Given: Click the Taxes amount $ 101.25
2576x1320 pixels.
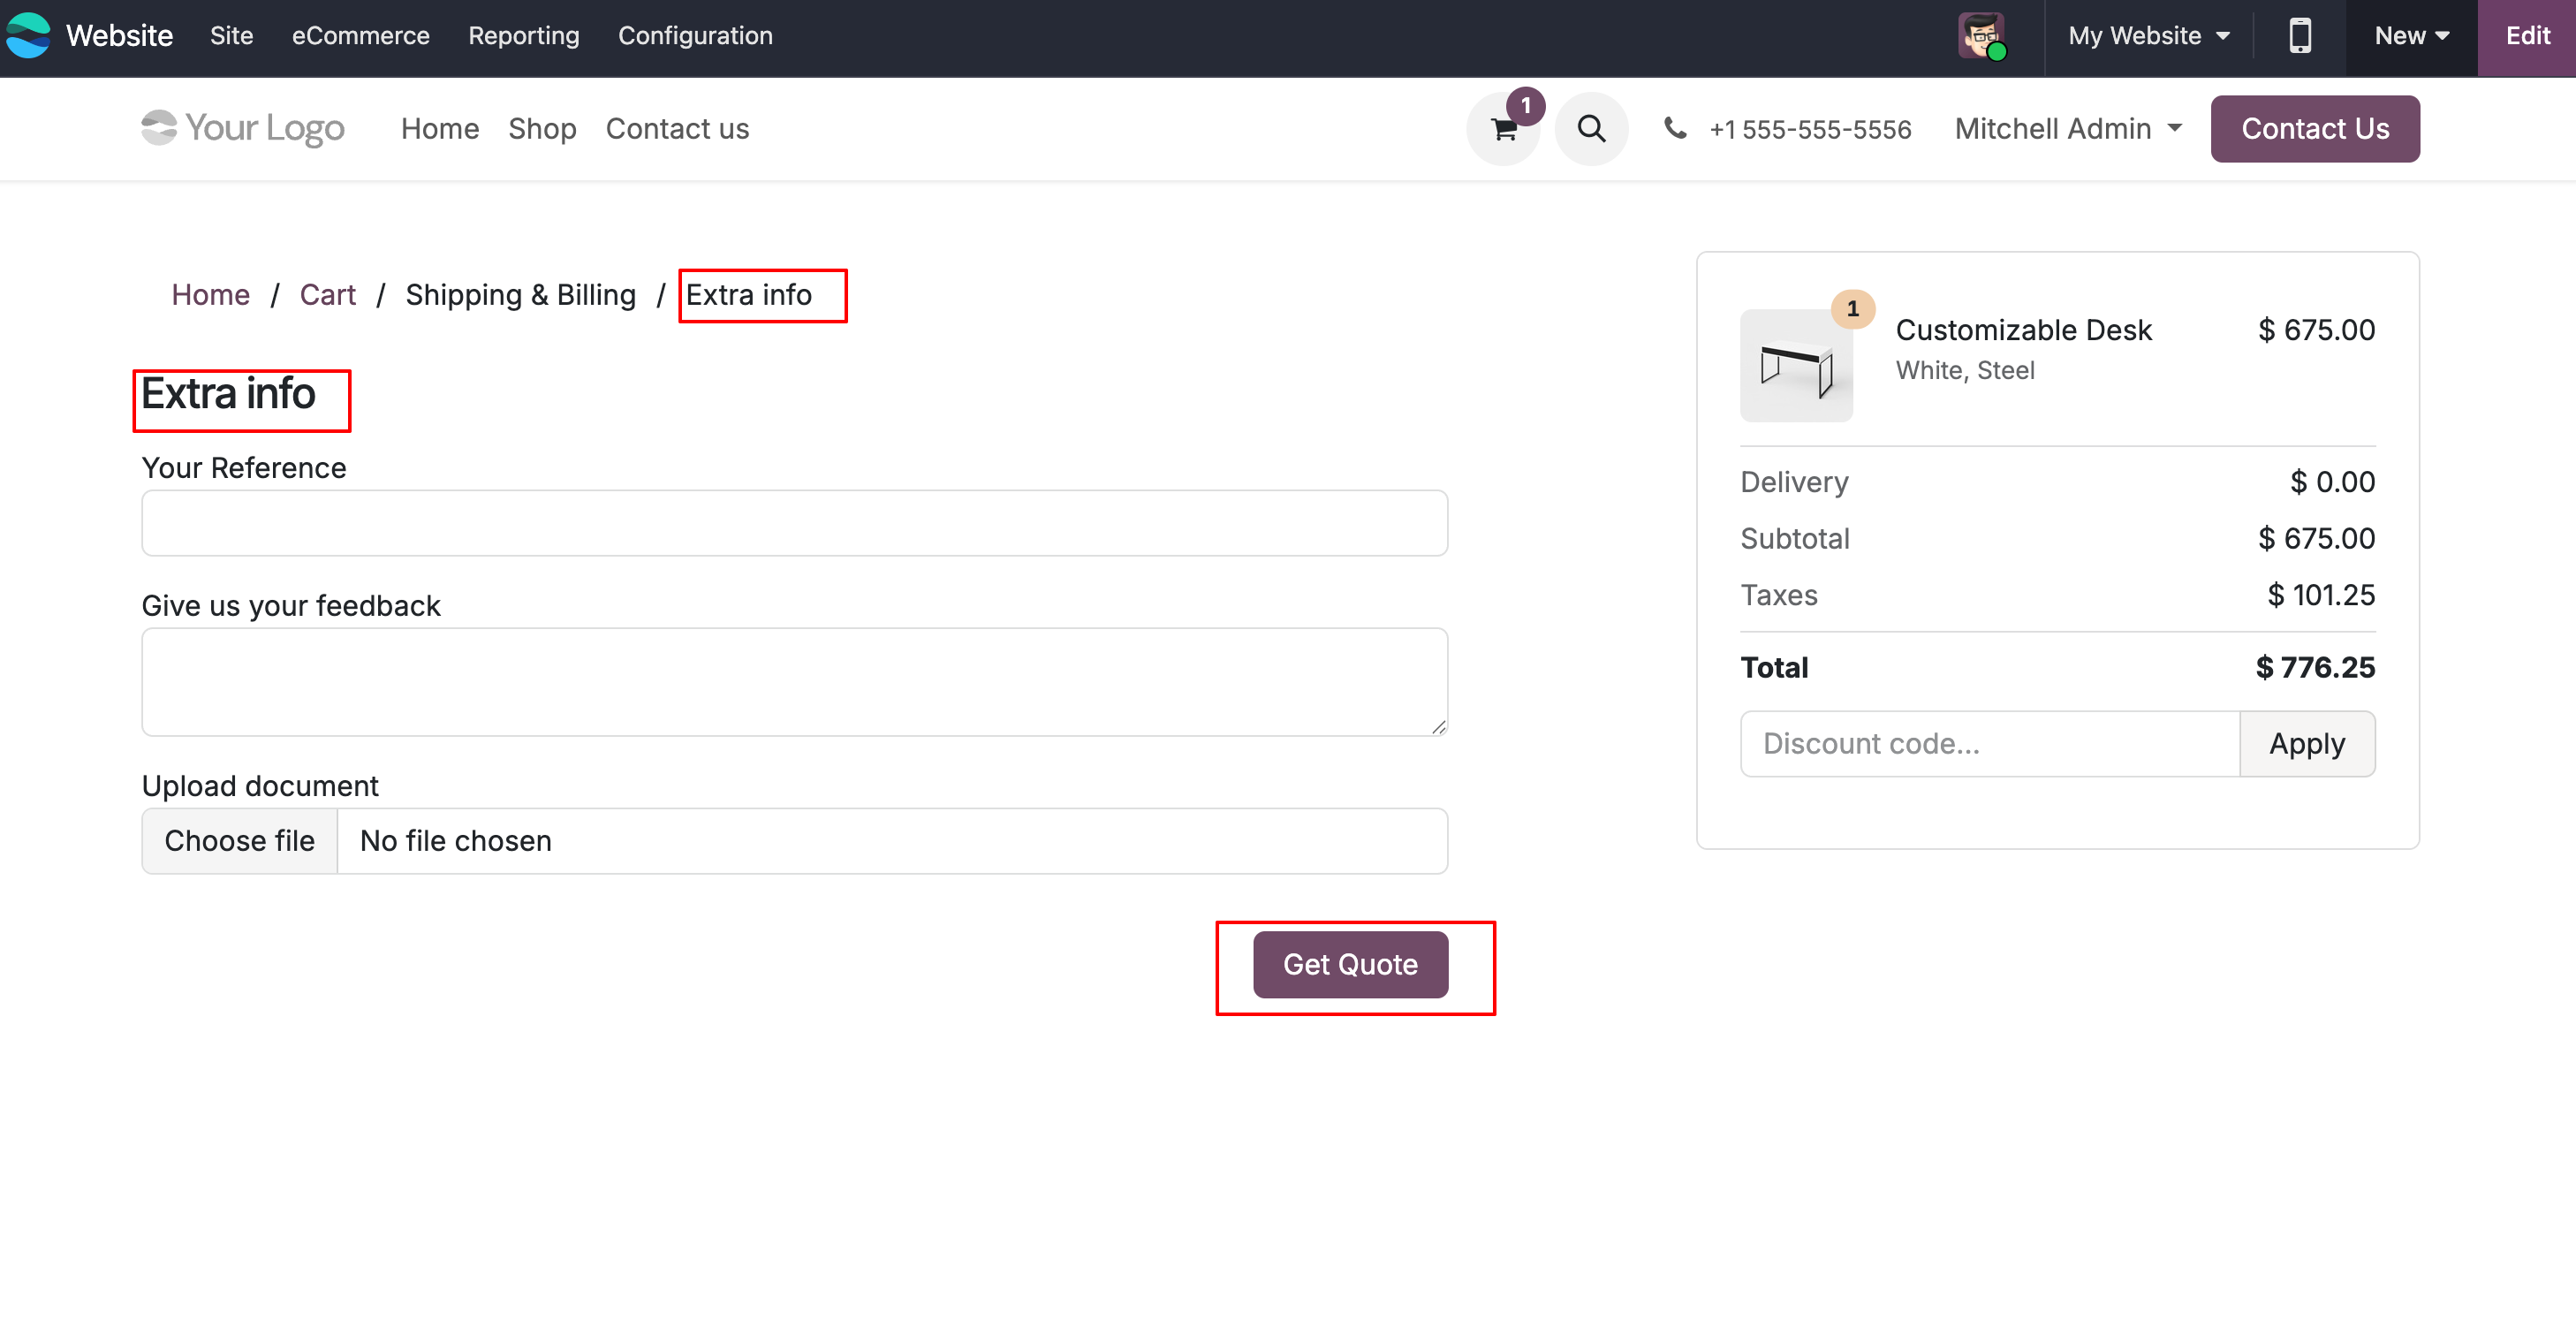Looking at the screenshot, I should click(x=2321, y=595).
